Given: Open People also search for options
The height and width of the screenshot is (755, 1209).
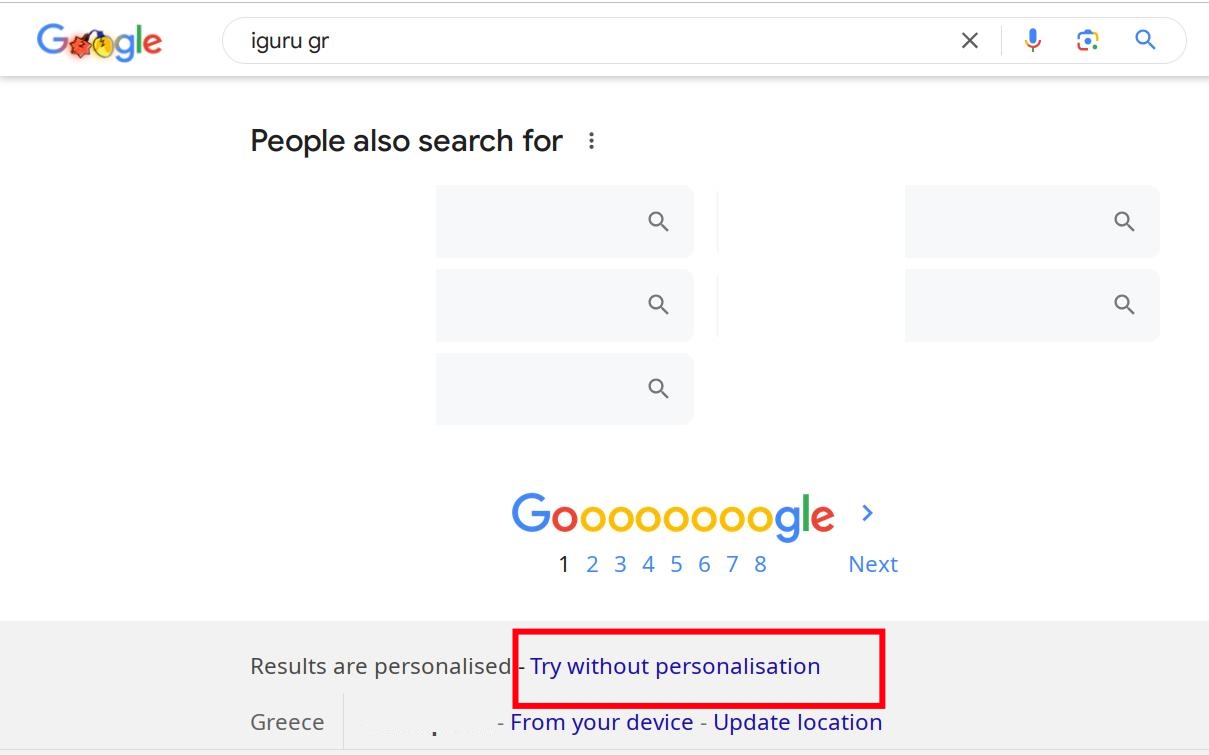Looking at the screenshot, I should coord(592,141).
